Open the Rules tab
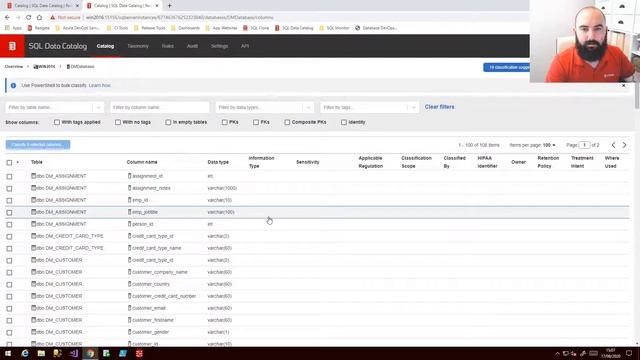The height and width of the screenshot is (360, 640). tap(168, 46)
